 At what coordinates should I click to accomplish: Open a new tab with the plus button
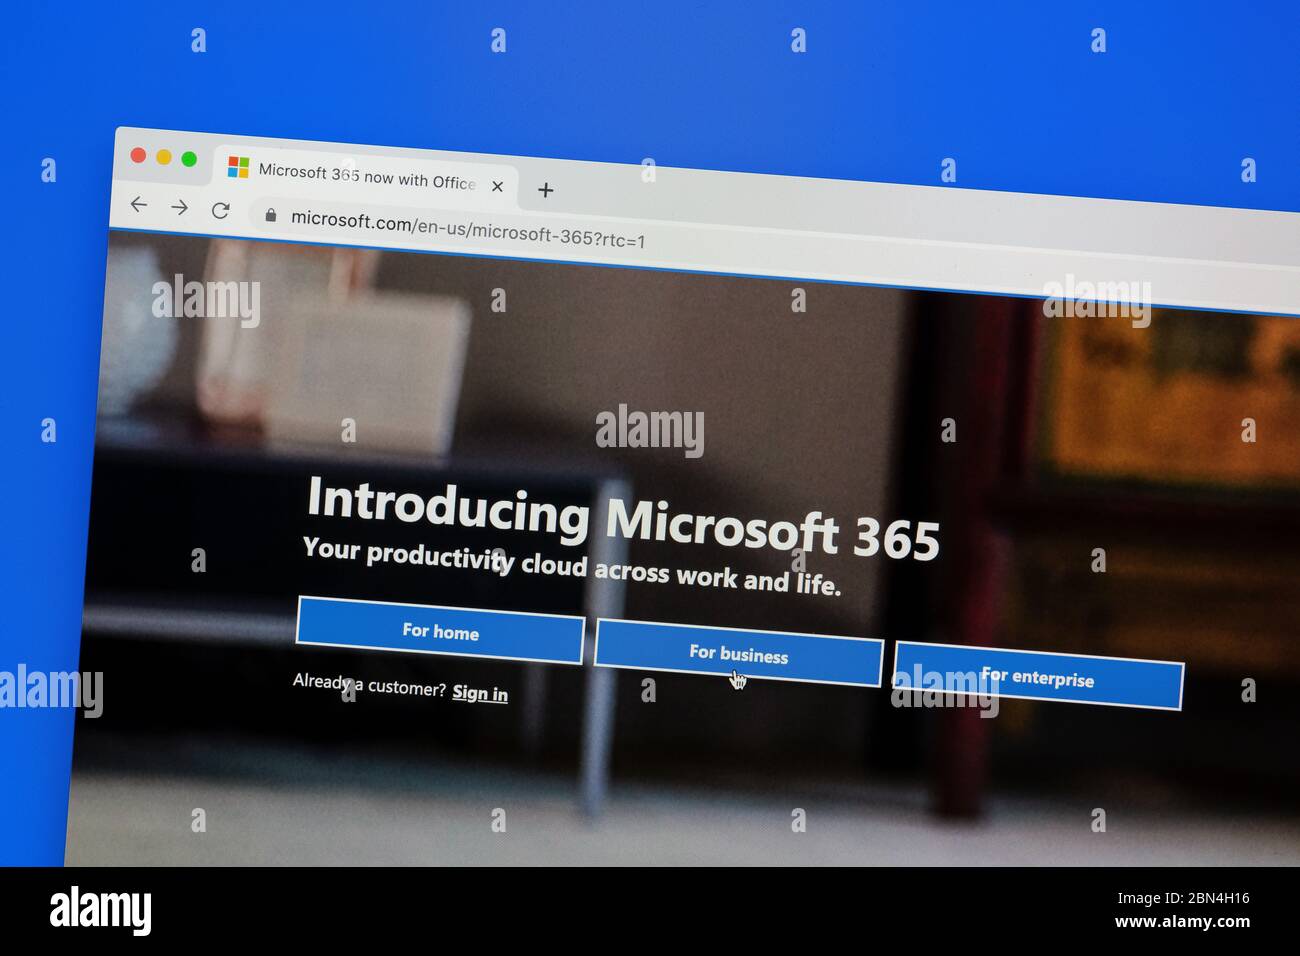click(546, 190)
